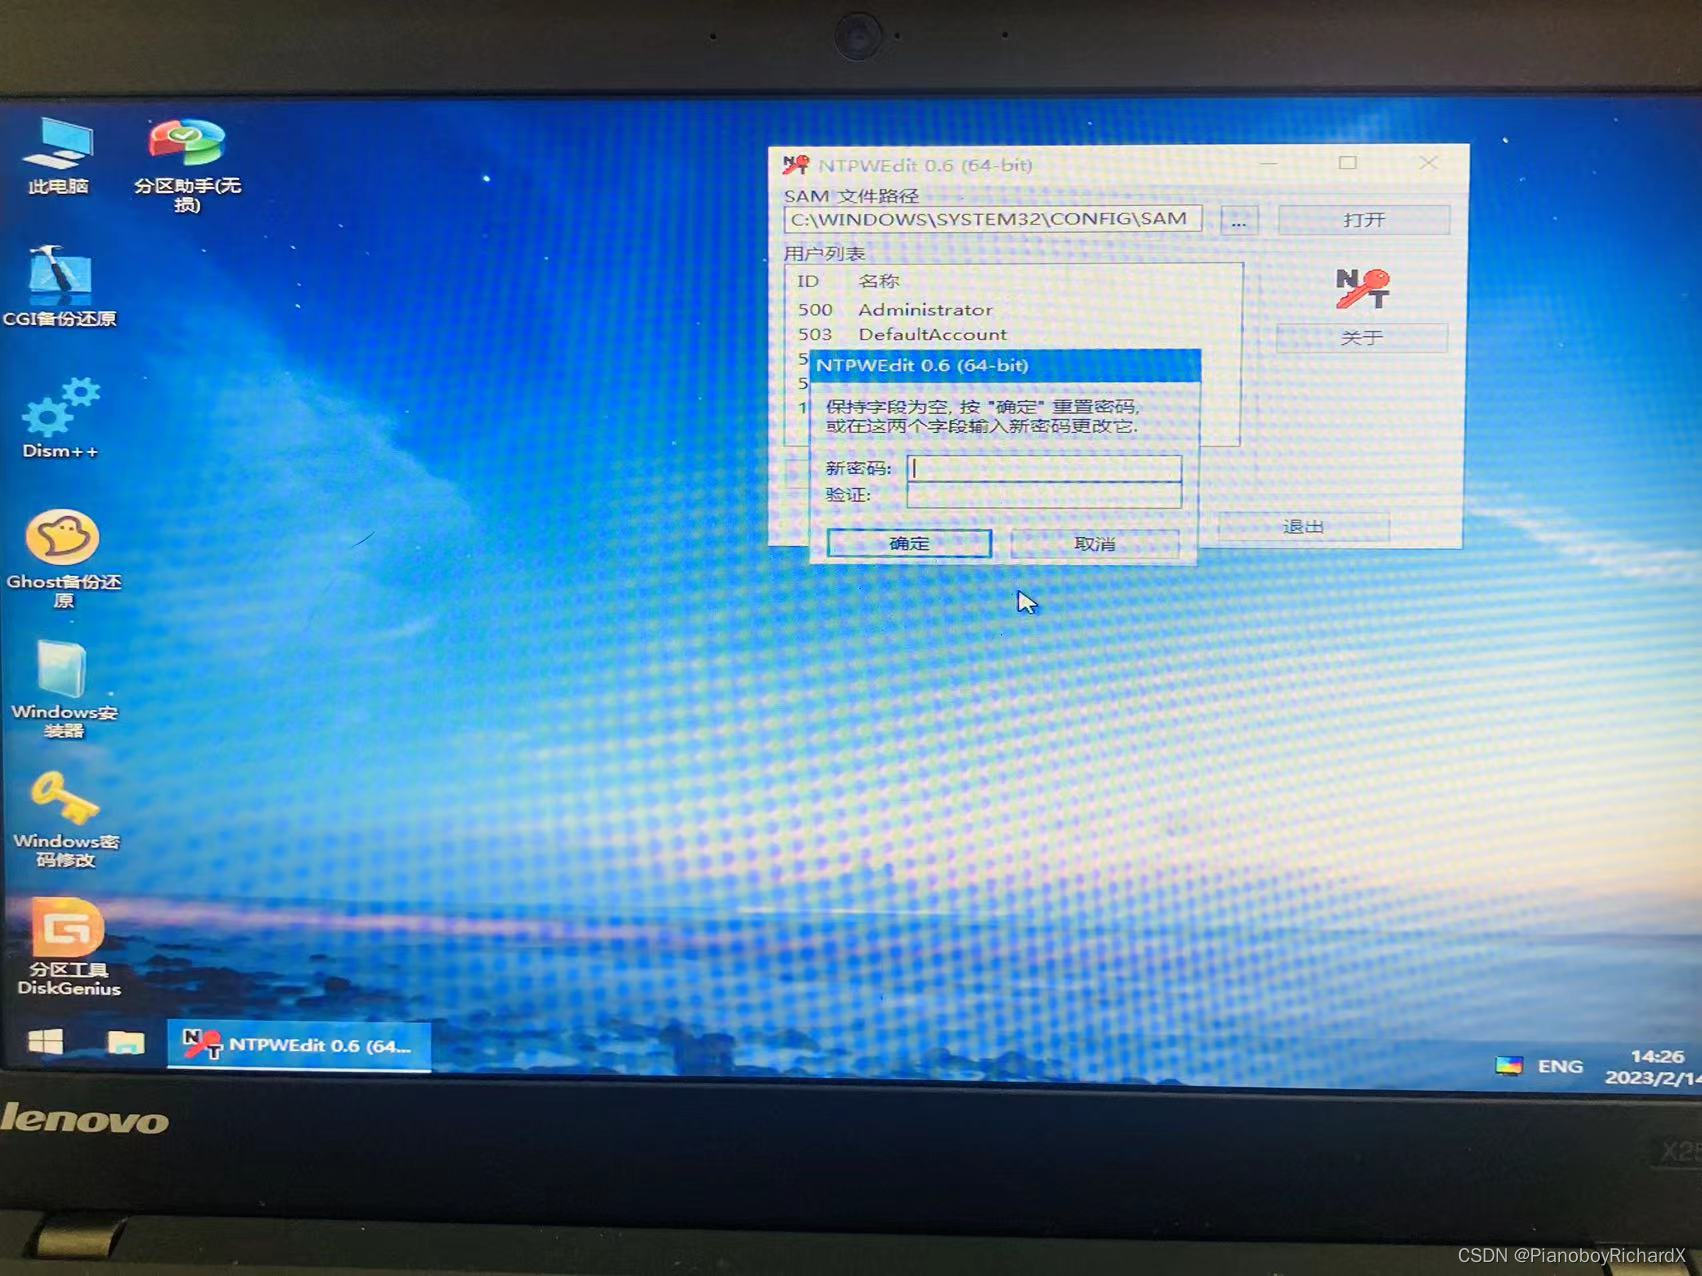Click the 关于 (About) button
The image size is (1702, 1276).
coord(1362,338)
